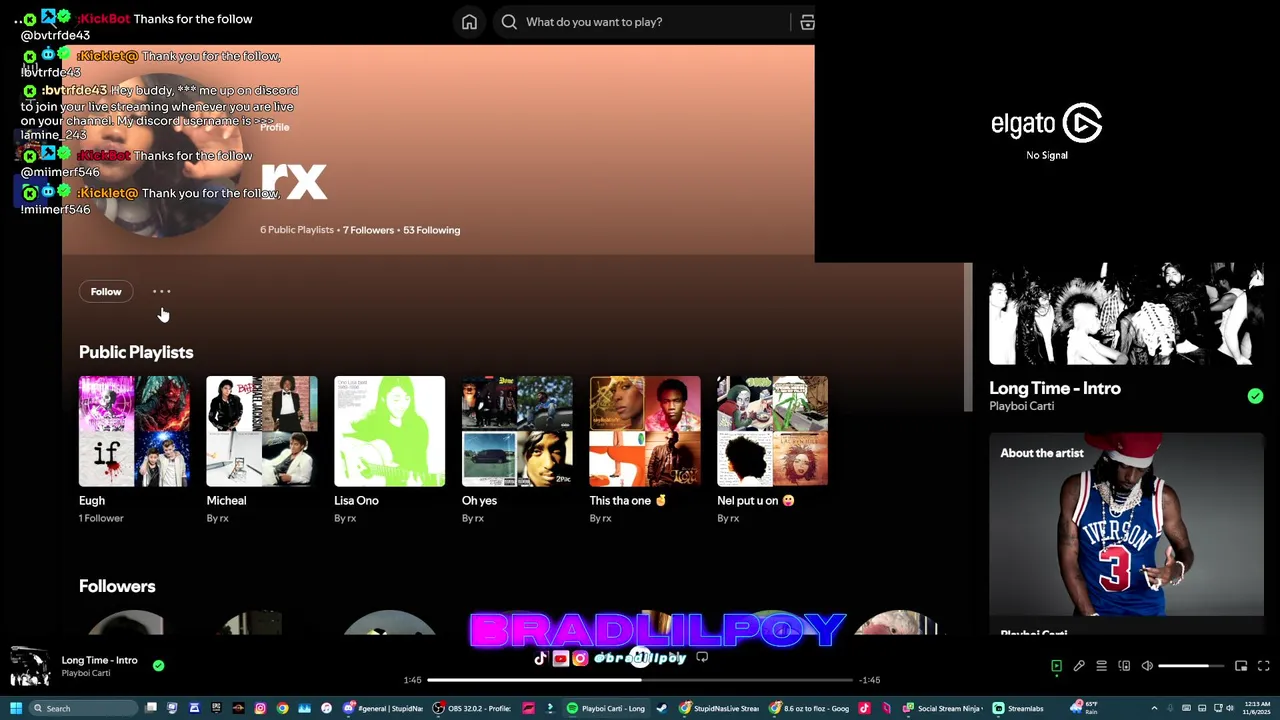Open the About the artist card

tap(1126, 532)
